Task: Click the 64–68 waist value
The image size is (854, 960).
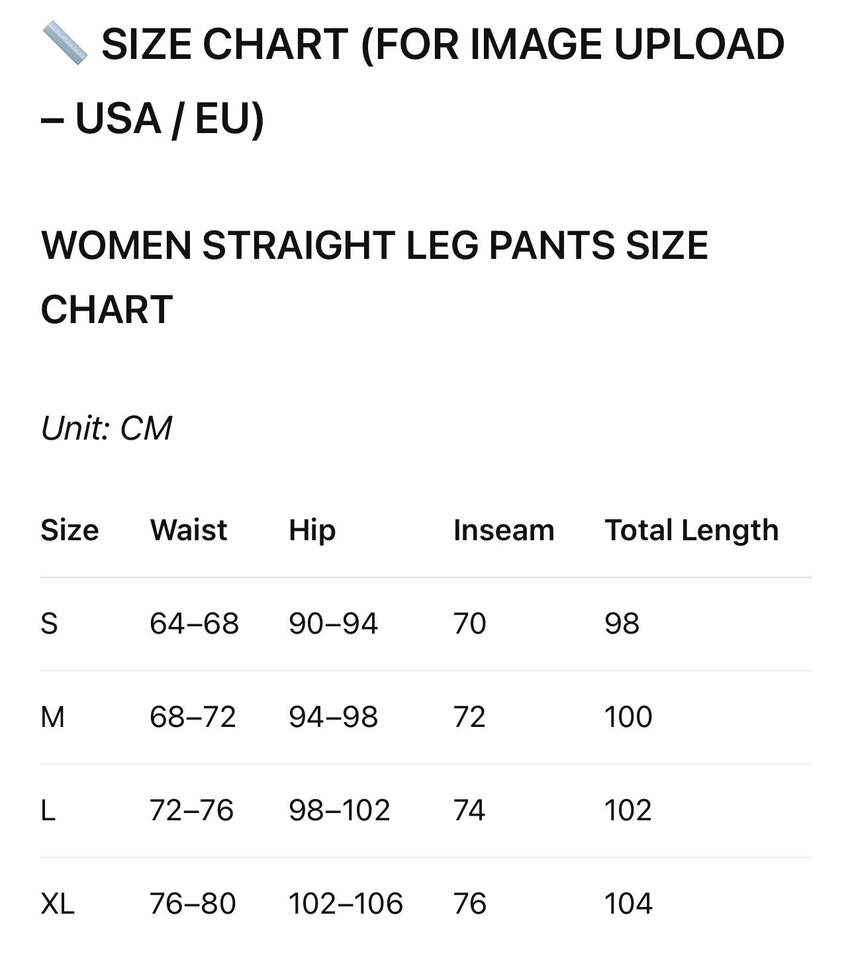Action: tap(194, 624)
